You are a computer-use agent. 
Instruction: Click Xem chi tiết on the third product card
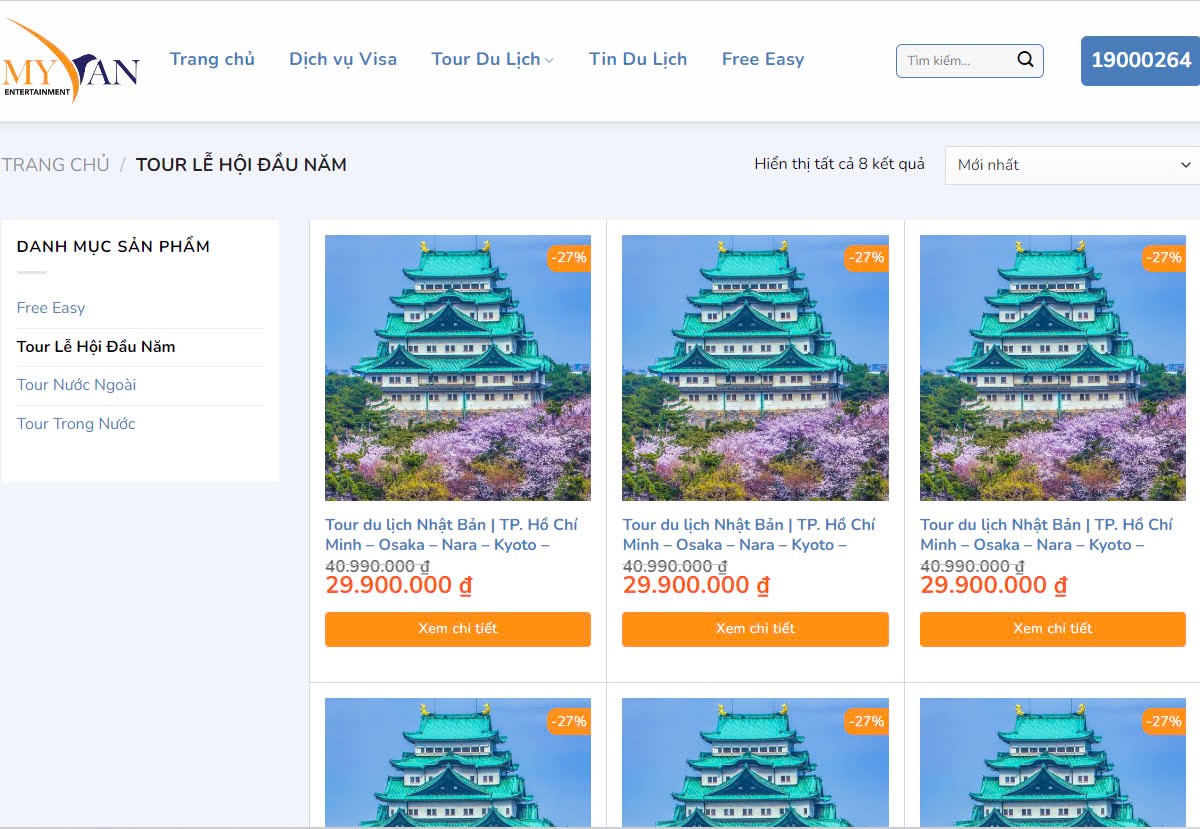click(x=1053, y=629)
